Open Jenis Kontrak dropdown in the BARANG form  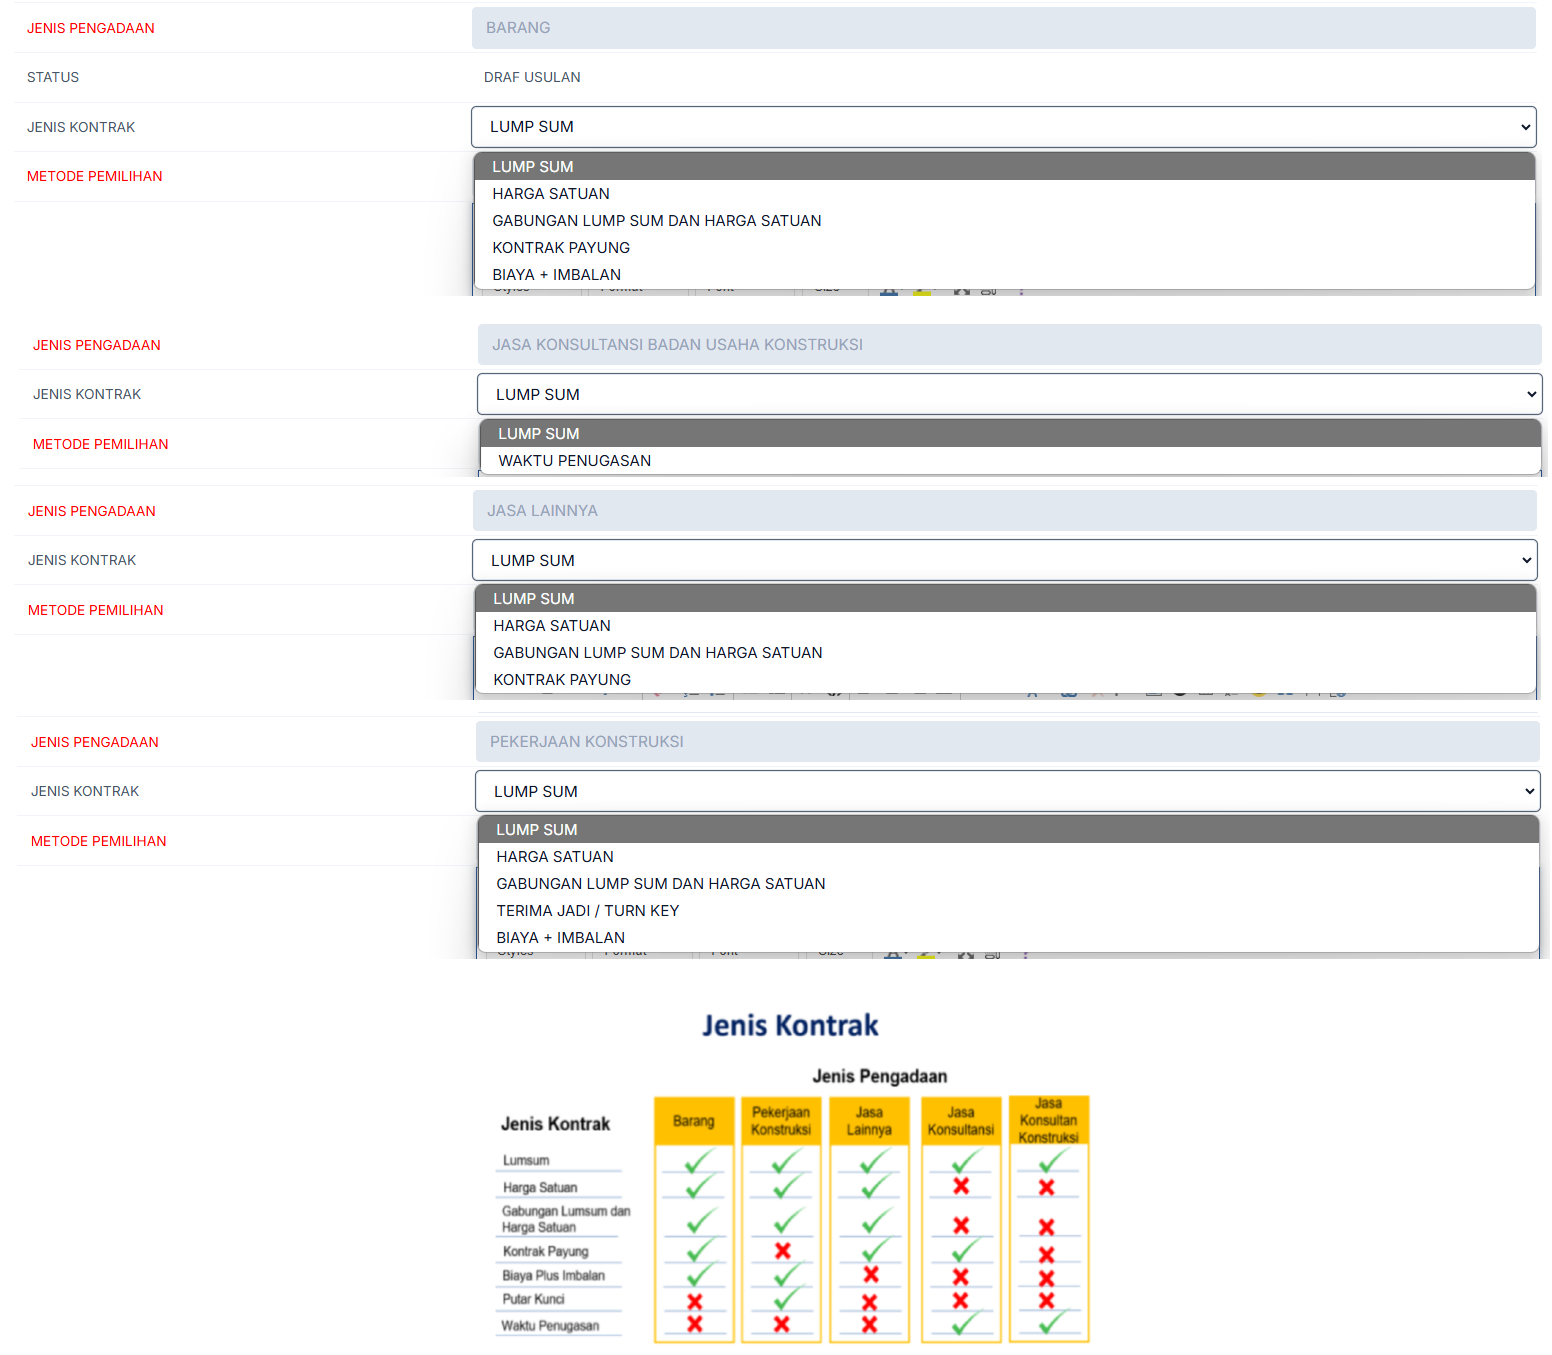click(x=1003, y=127)
